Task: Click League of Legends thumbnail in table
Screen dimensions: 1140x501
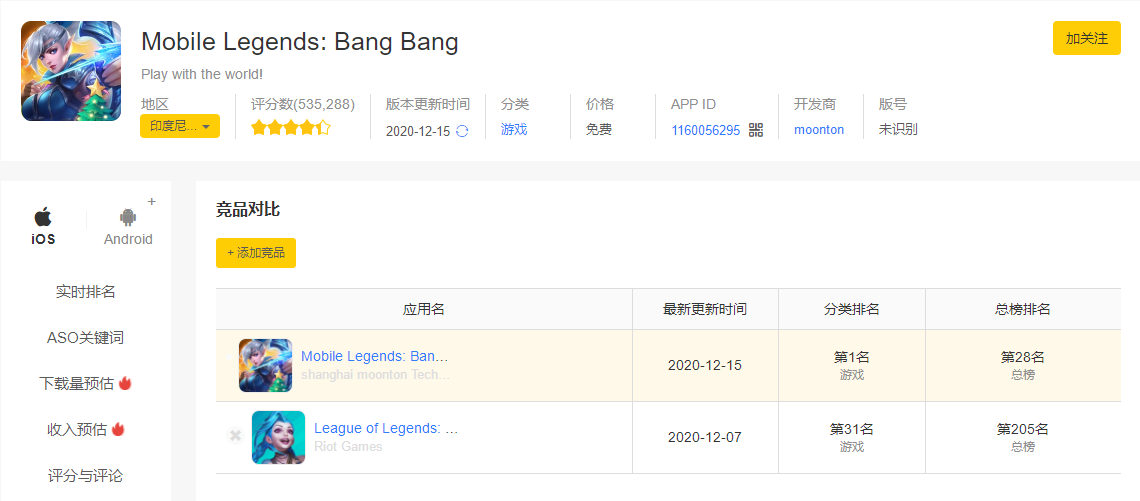Action: [x=278, y=438]
